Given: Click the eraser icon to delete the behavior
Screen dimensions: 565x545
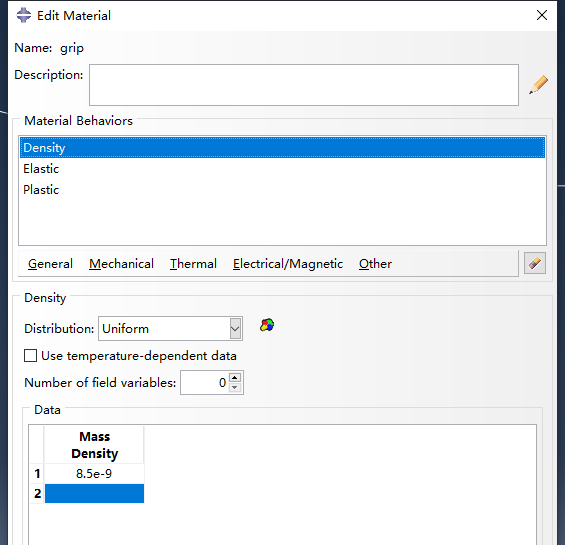Looking at the screenshot, I should click(535, 263).
